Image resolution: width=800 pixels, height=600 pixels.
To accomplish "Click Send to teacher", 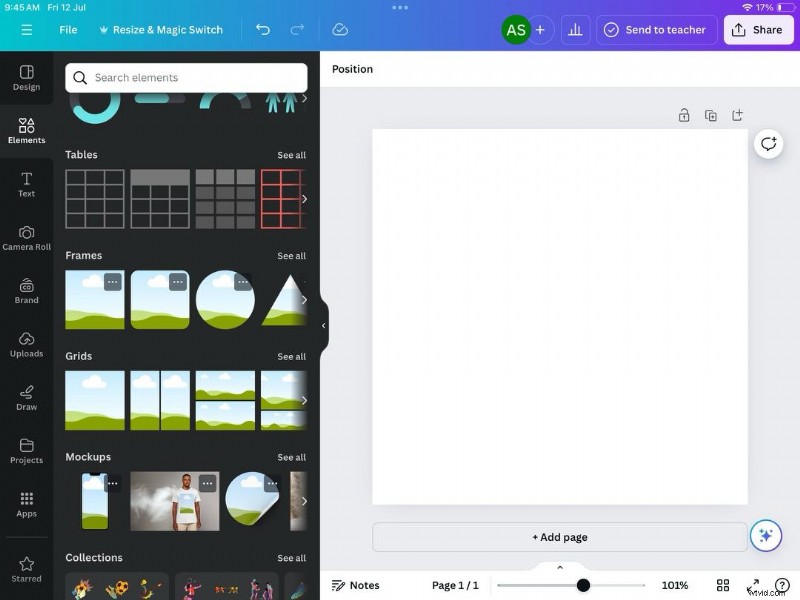I will pyautogui.click(x=656, y=30).
